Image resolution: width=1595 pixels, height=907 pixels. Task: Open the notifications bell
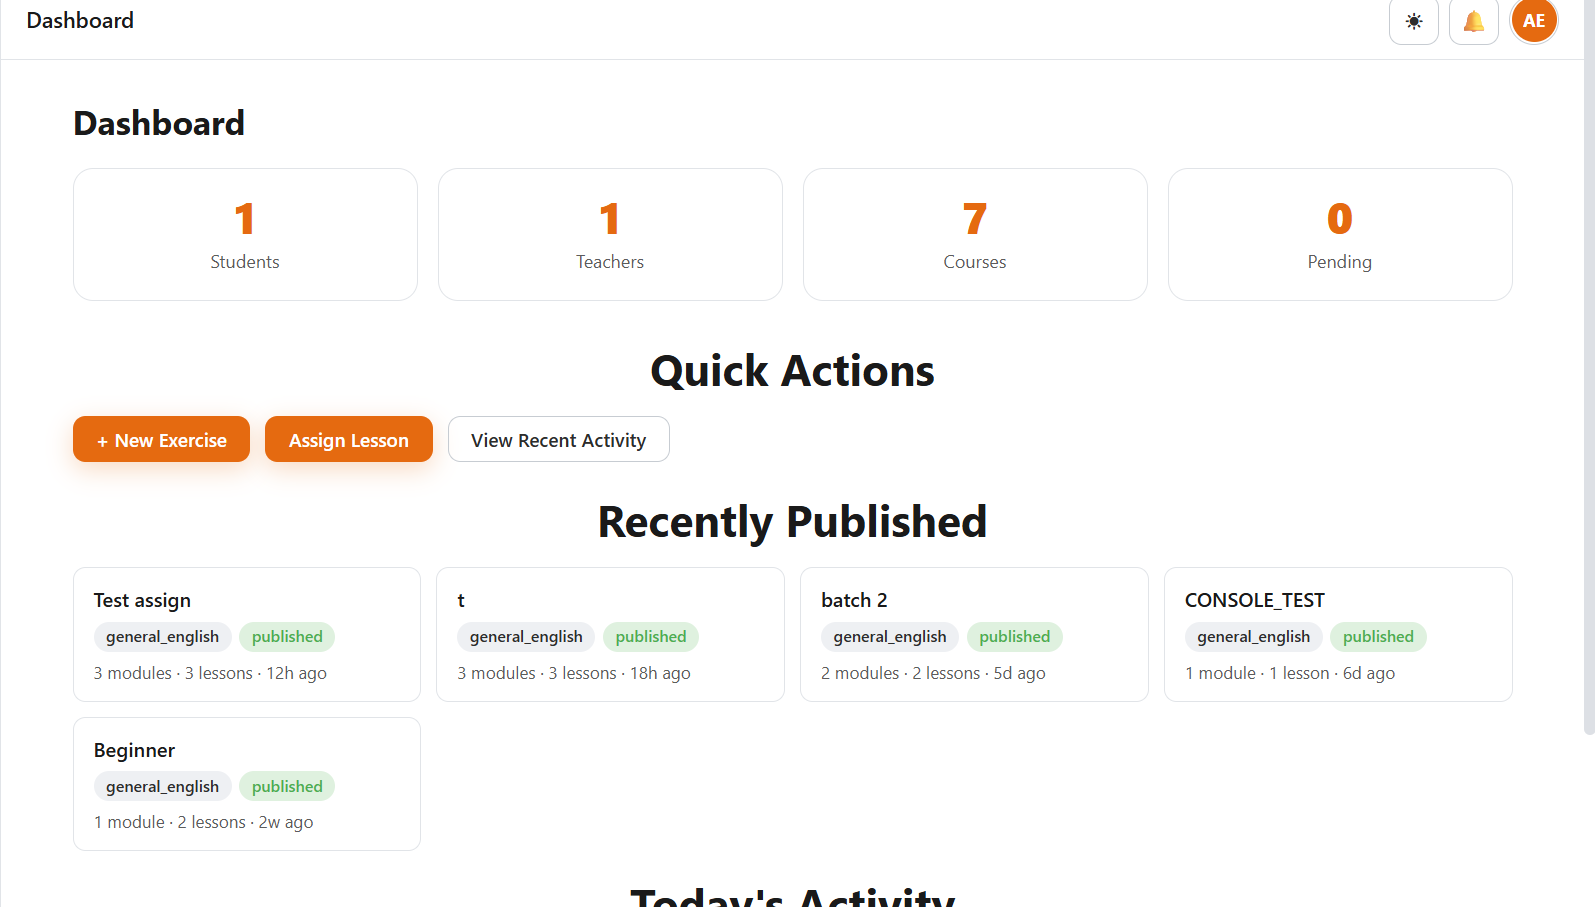1473,21
